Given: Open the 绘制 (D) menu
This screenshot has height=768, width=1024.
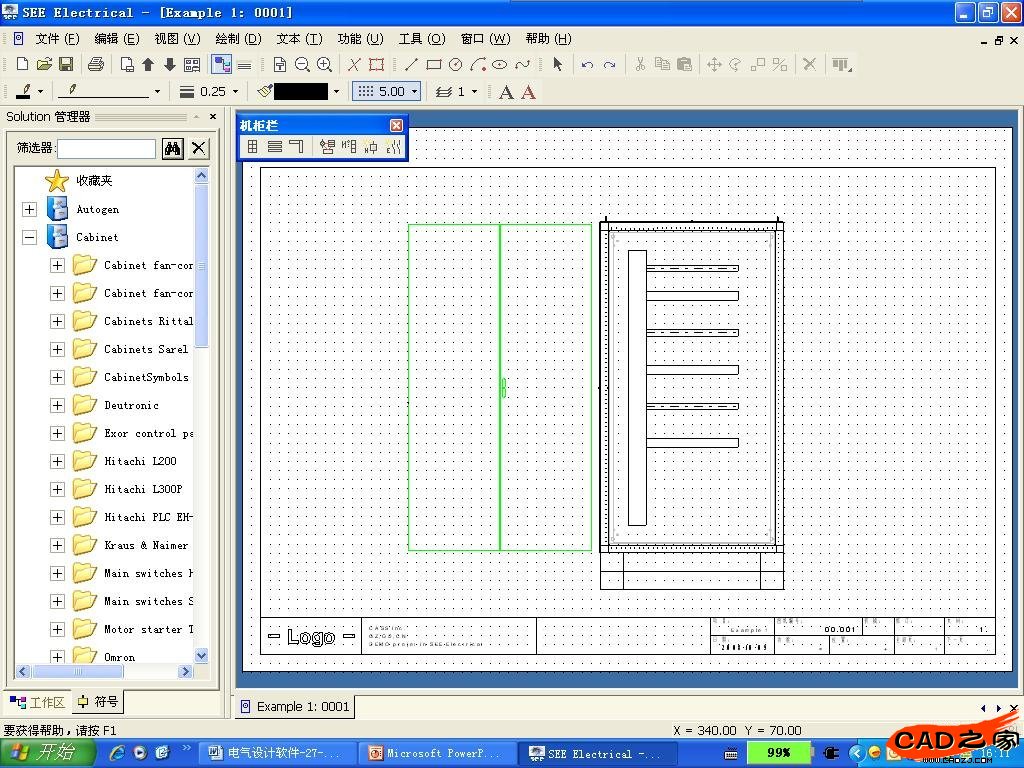Looking at the screenshot, I should (x=238, y=38).
